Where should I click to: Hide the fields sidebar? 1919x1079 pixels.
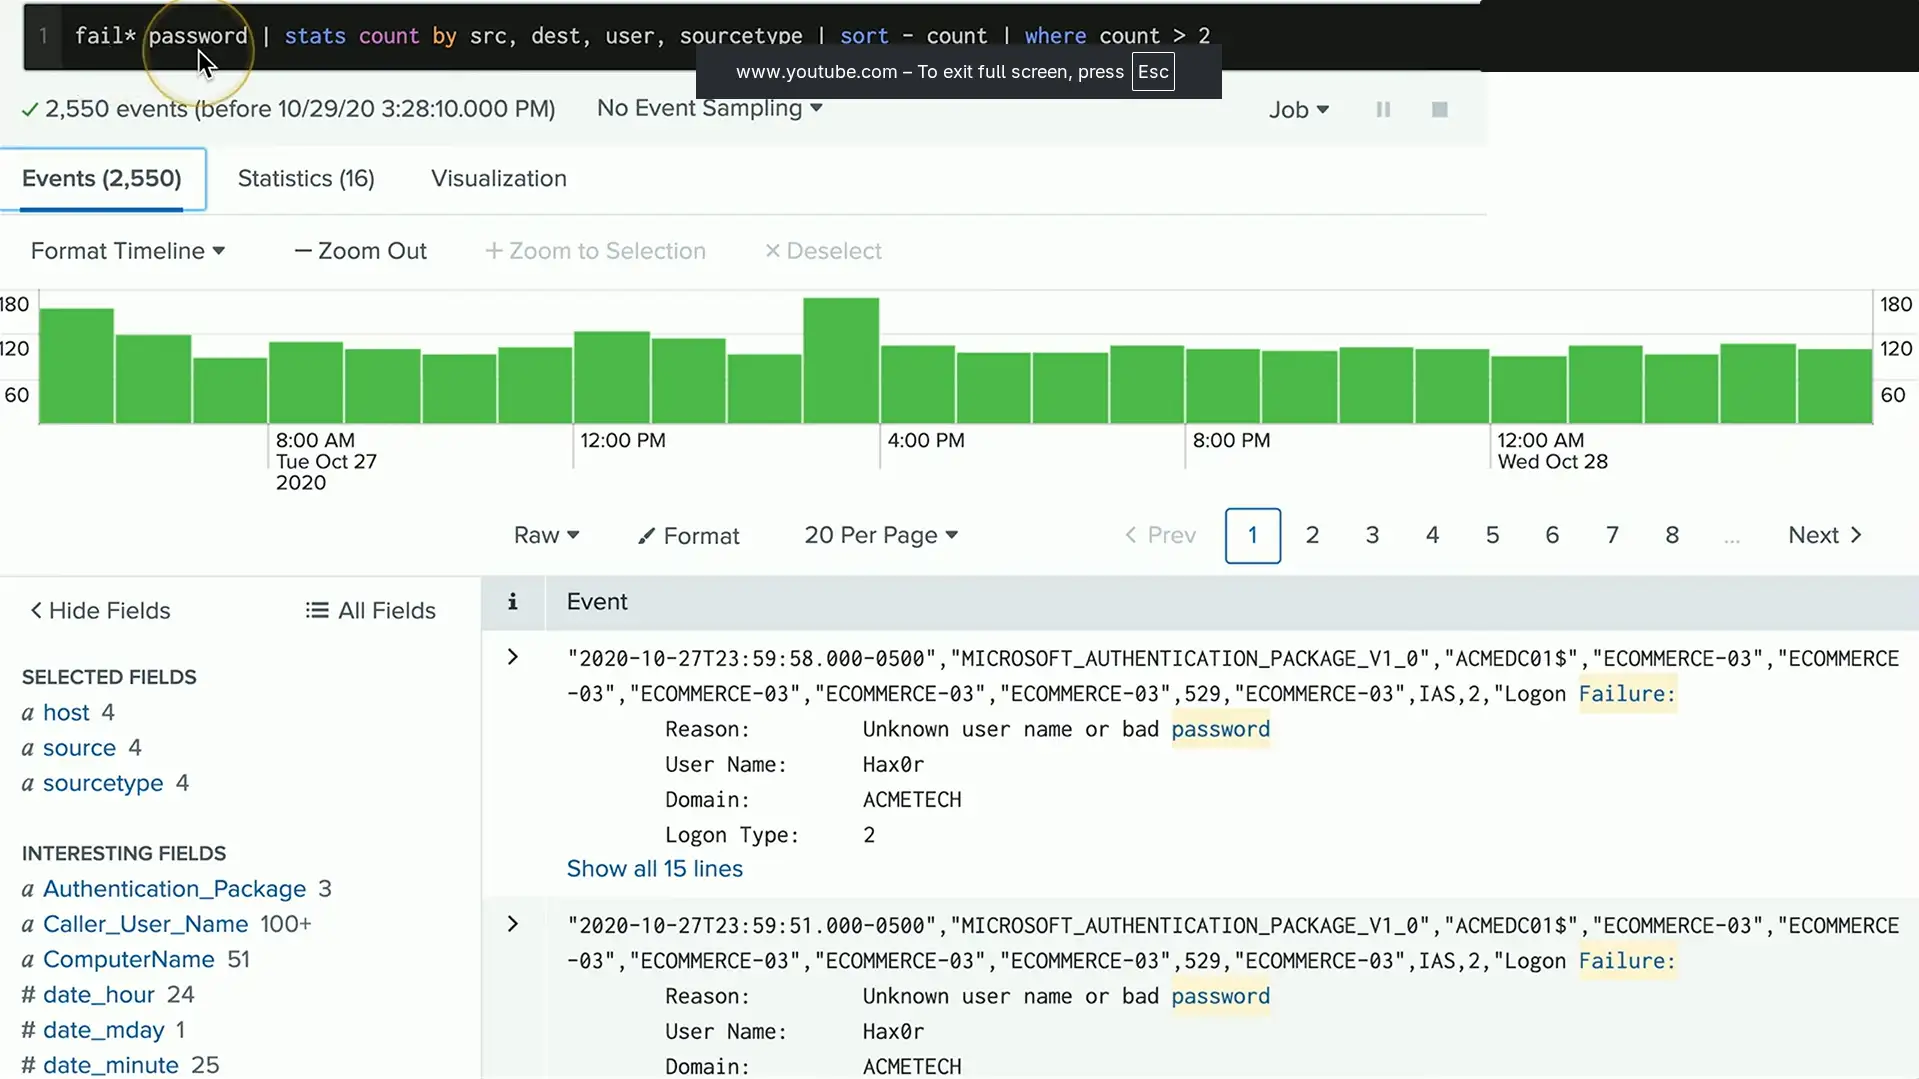coord(100,611)
